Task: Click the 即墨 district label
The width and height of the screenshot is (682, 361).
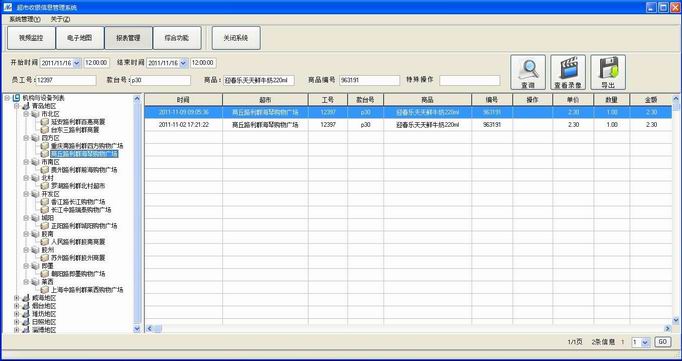Action: (48, 266)
